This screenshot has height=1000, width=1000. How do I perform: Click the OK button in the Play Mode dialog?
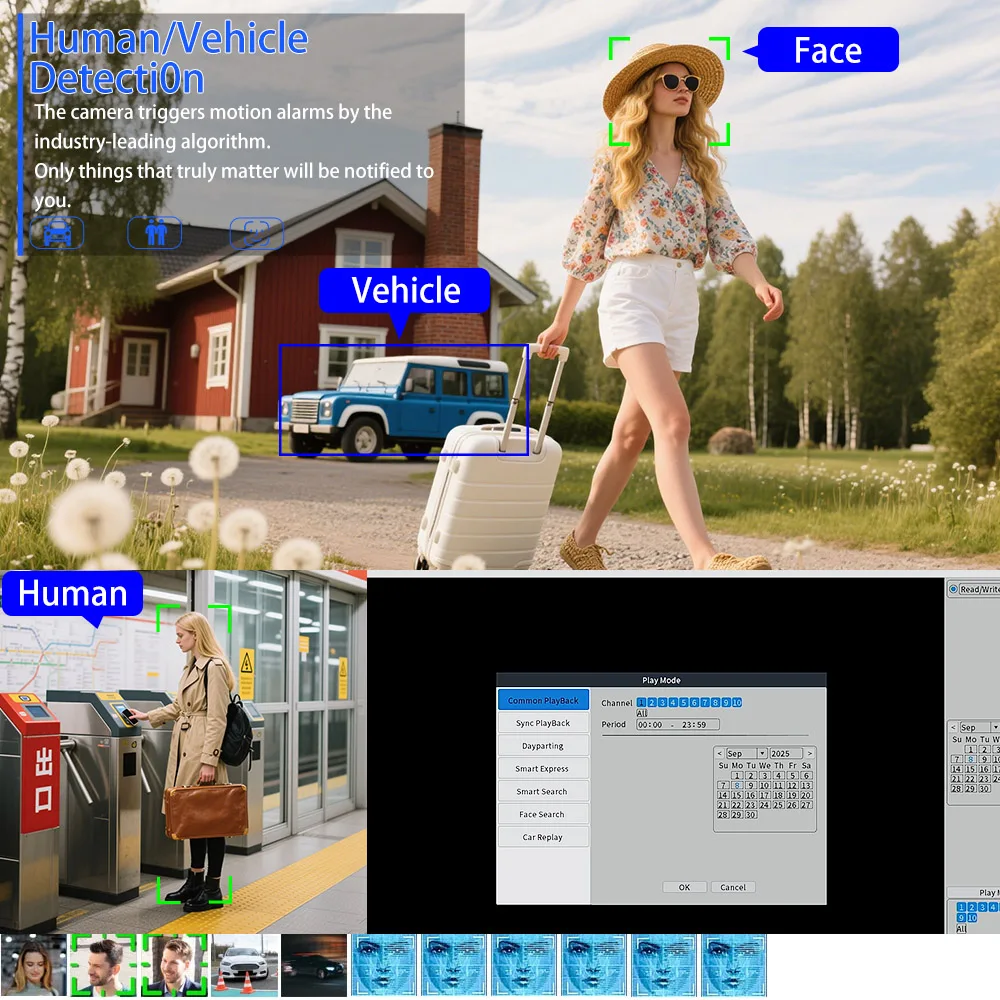(x=683, y=887)
